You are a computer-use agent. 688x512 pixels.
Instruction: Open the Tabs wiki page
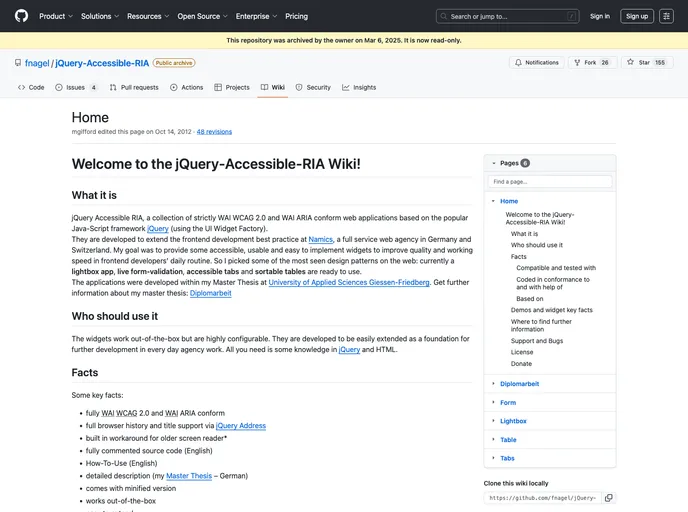pos(507,458)
